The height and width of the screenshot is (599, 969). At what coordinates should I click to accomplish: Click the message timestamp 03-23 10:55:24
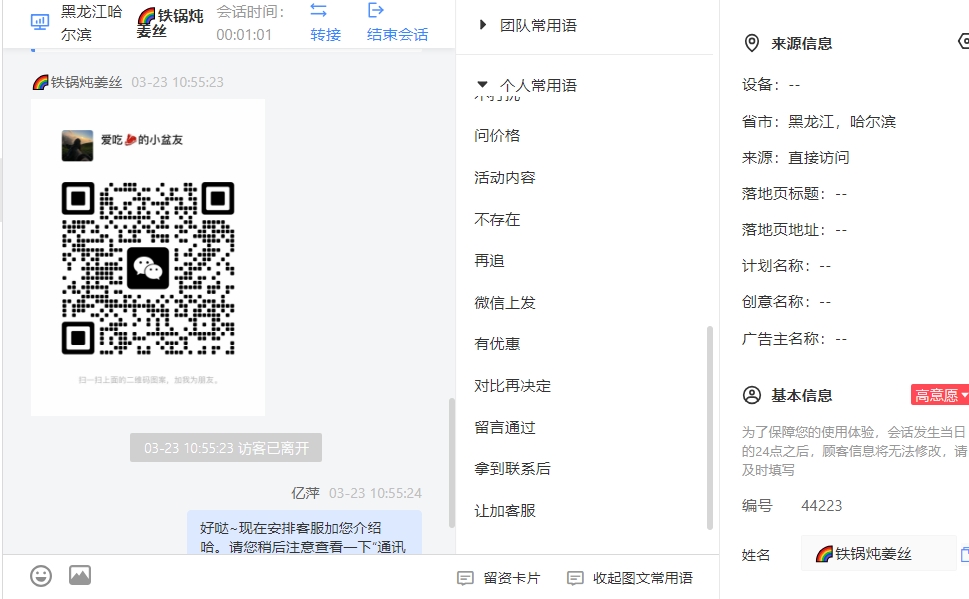pos(375,493)
